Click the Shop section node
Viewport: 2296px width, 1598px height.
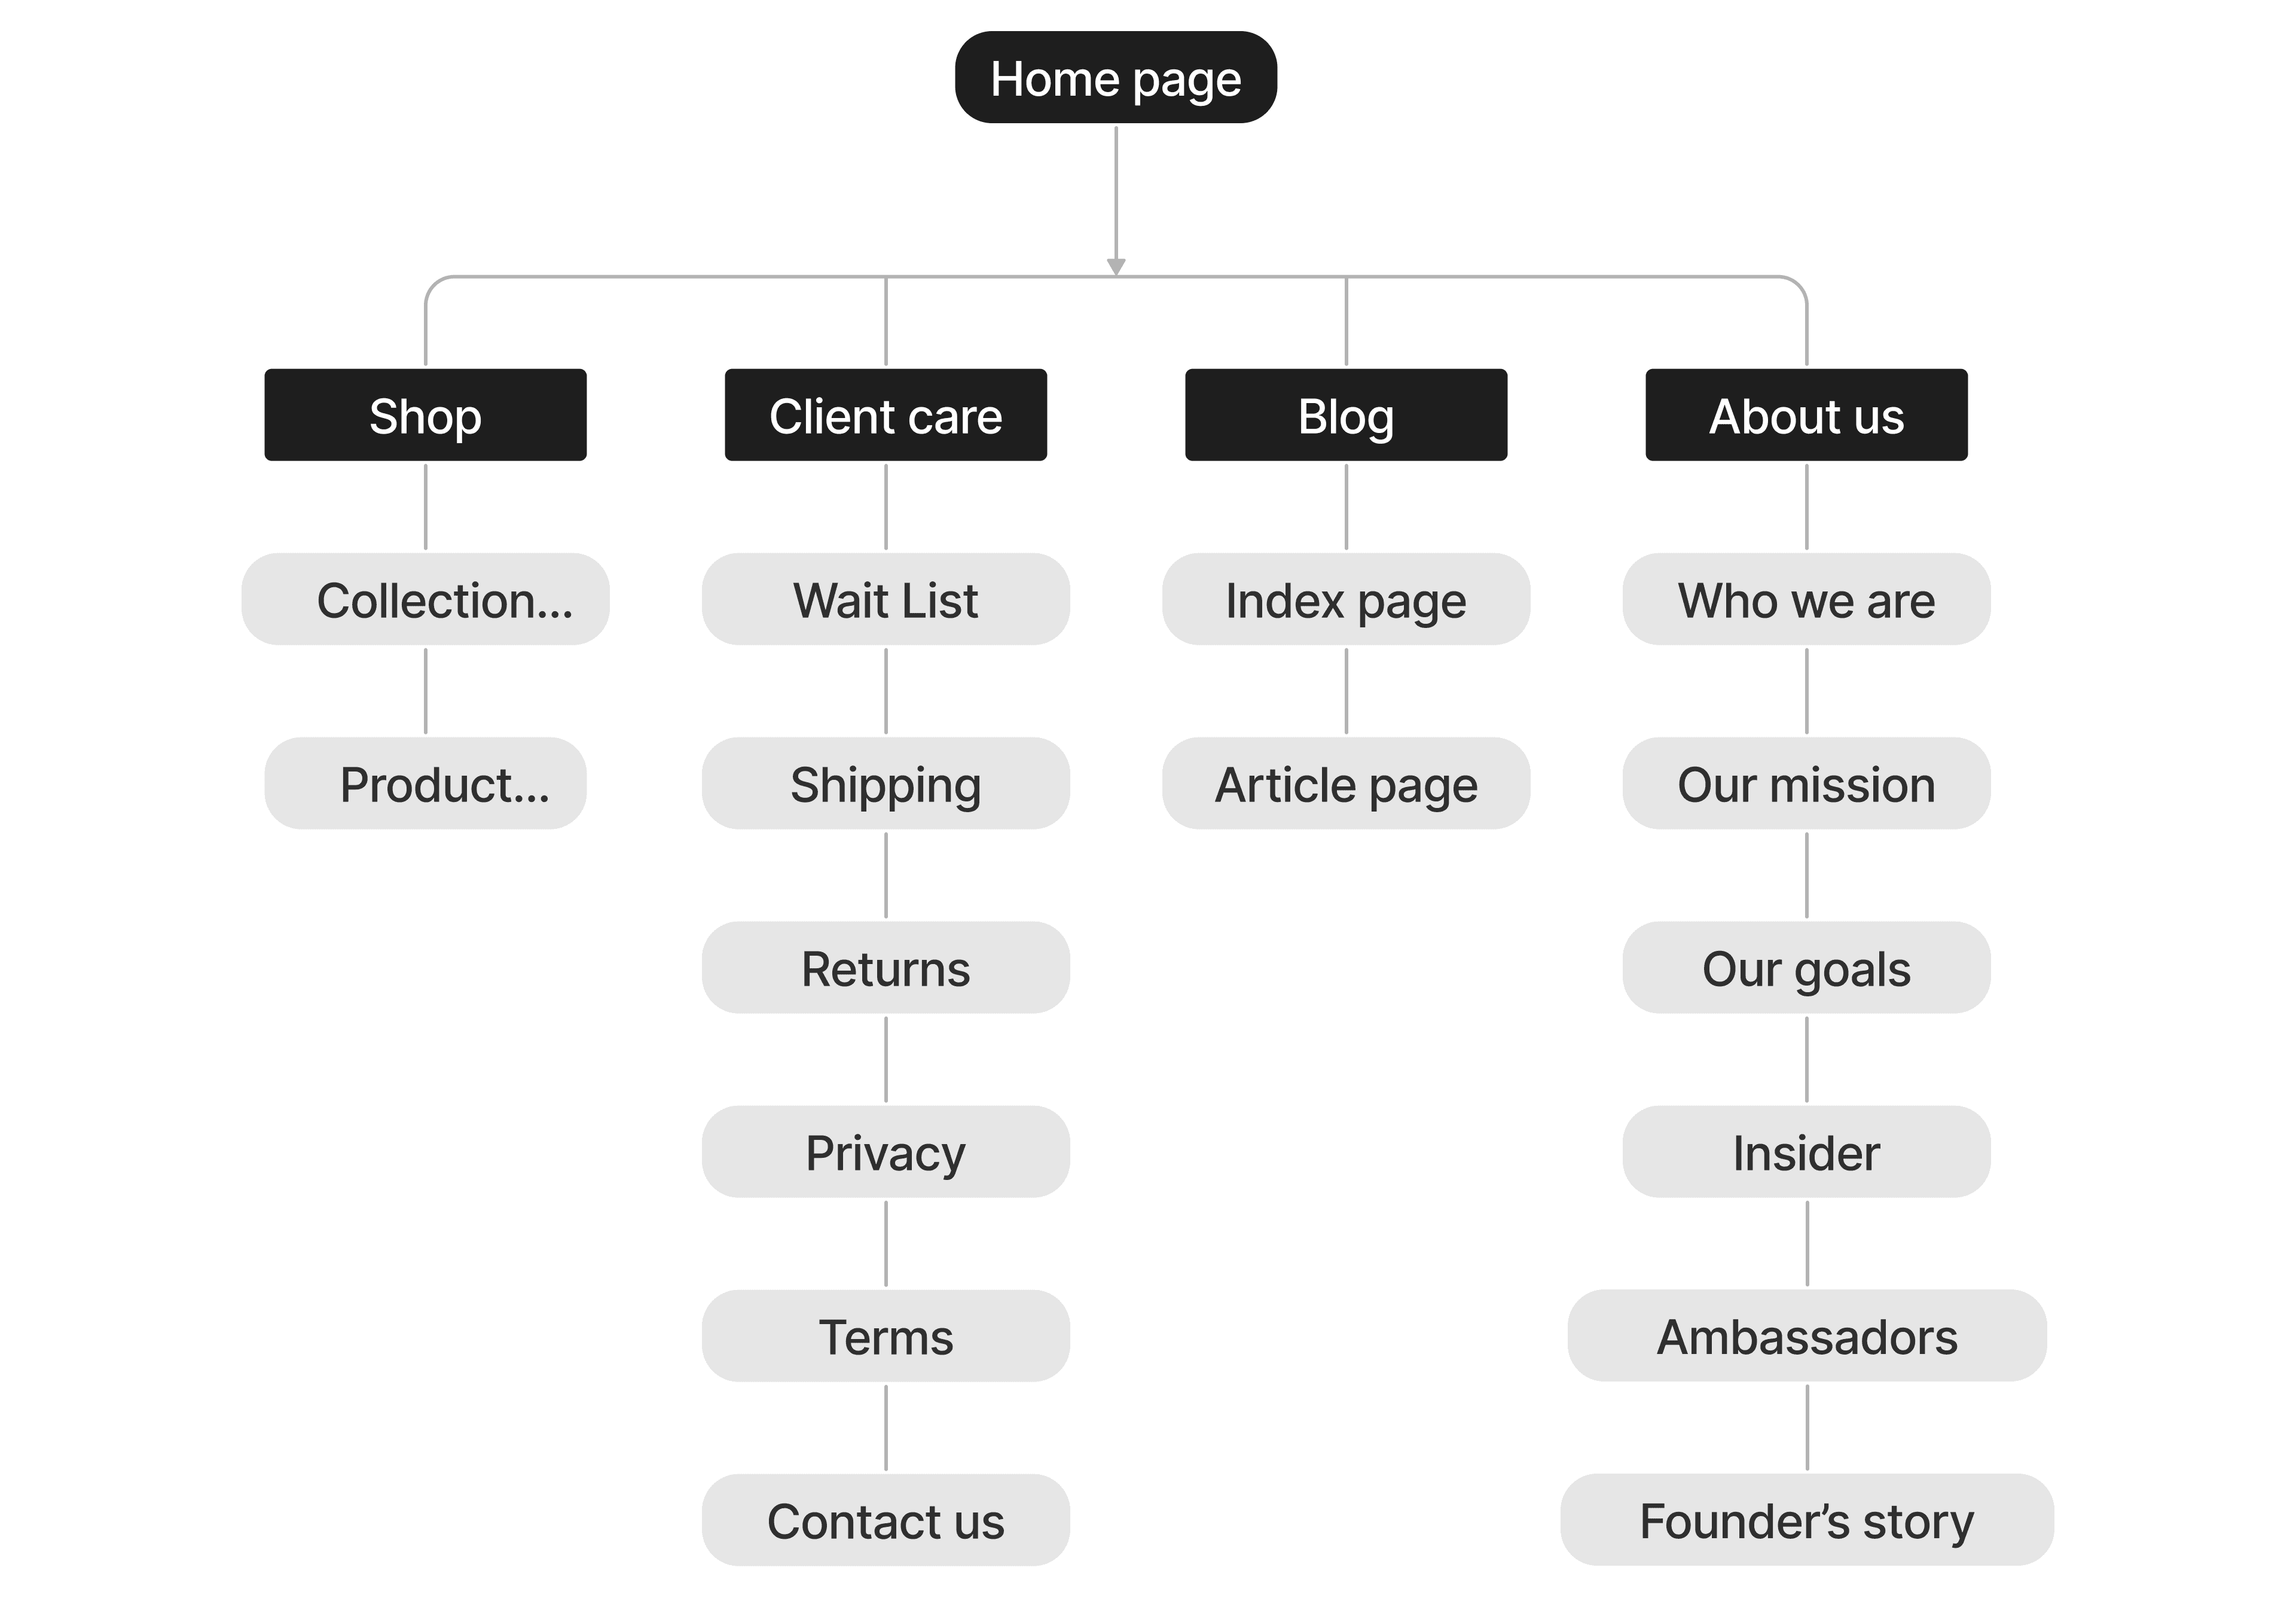tap(425, 415)
